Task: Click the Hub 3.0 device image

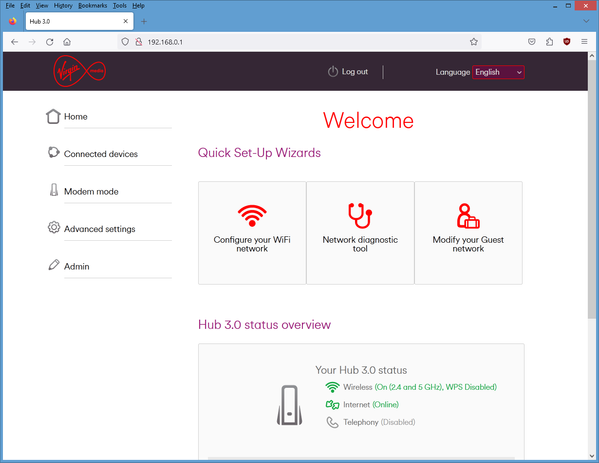Action: pyautogui.click(x=290, y=405)
